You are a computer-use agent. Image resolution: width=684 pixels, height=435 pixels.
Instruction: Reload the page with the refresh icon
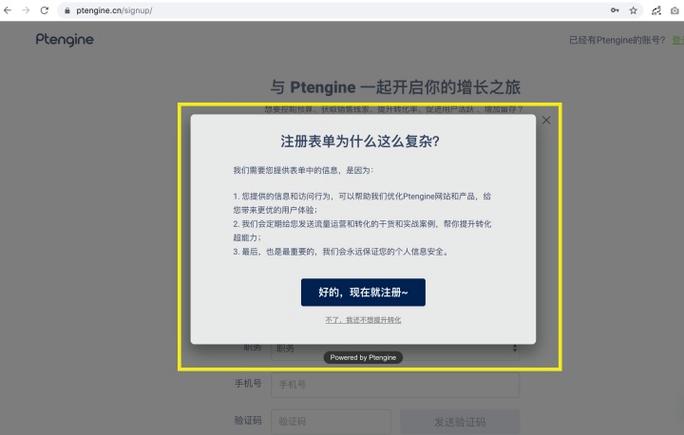click(x=44, y=10)
